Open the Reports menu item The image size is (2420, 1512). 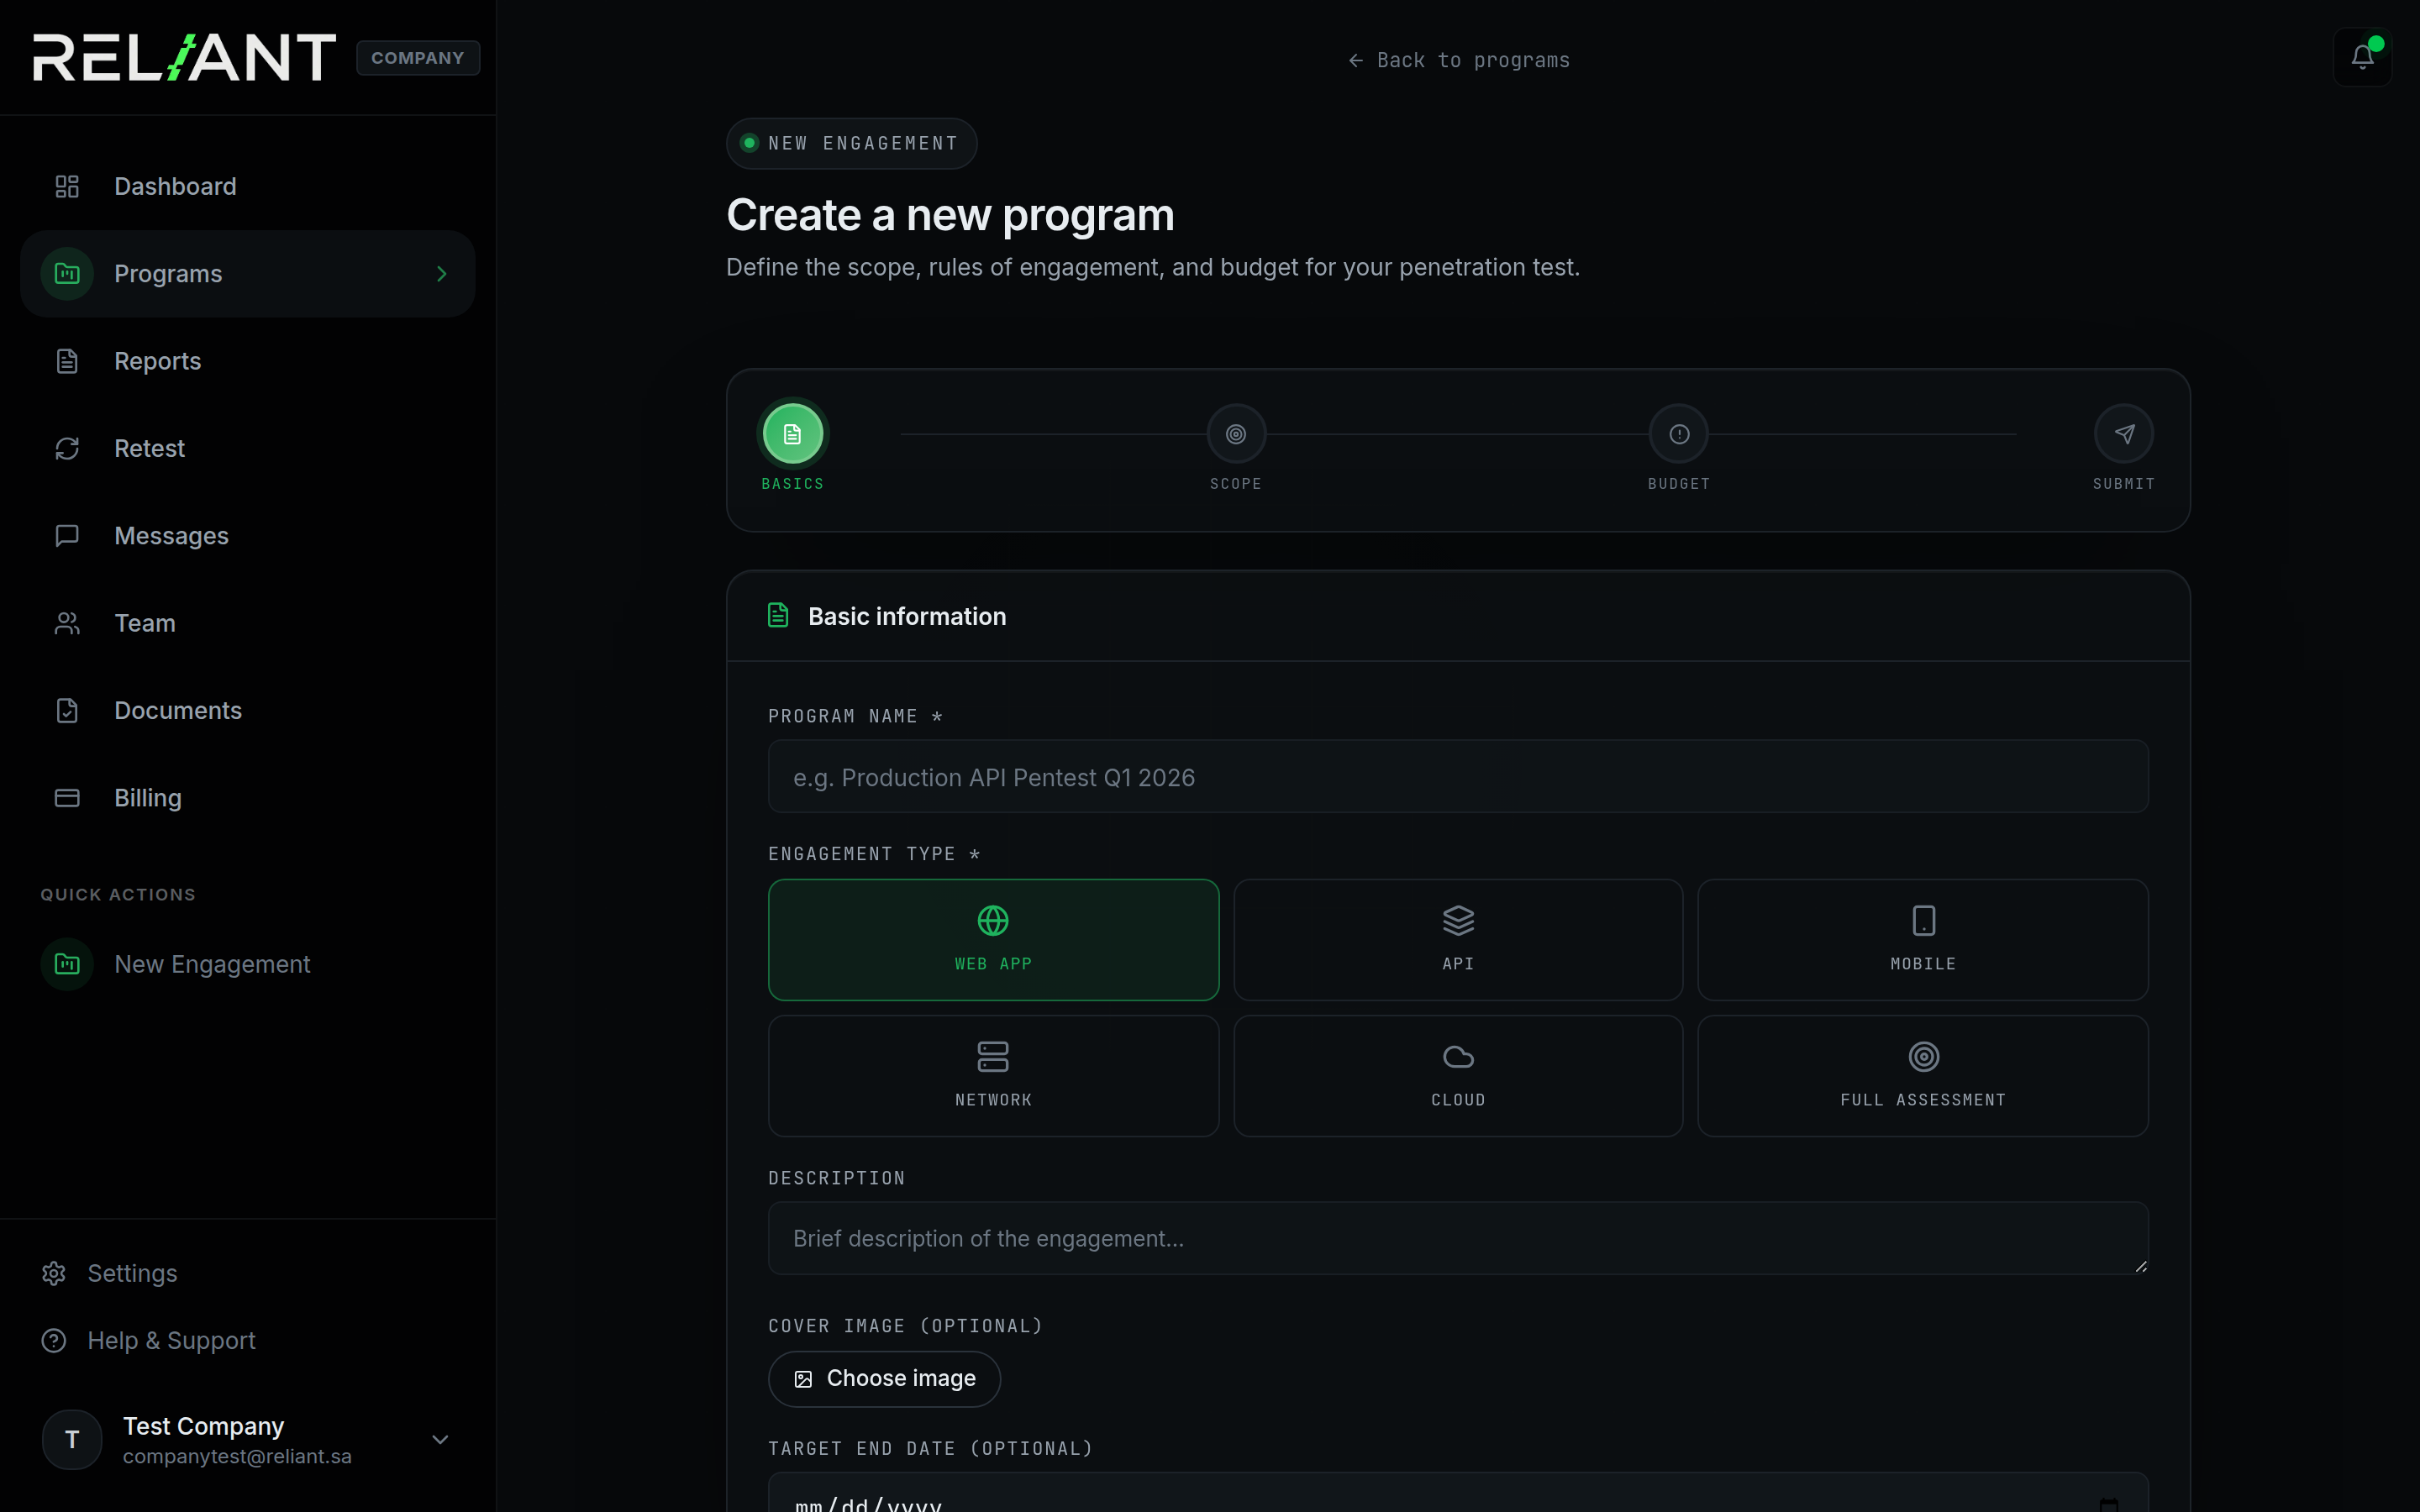[x=247, y=361]
